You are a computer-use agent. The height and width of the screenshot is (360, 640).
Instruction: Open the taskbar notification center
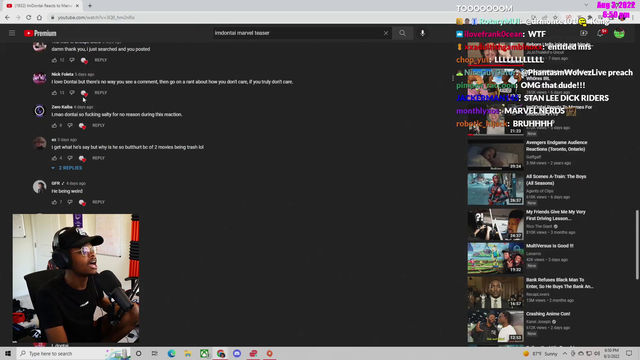click(x=629, y=353)
